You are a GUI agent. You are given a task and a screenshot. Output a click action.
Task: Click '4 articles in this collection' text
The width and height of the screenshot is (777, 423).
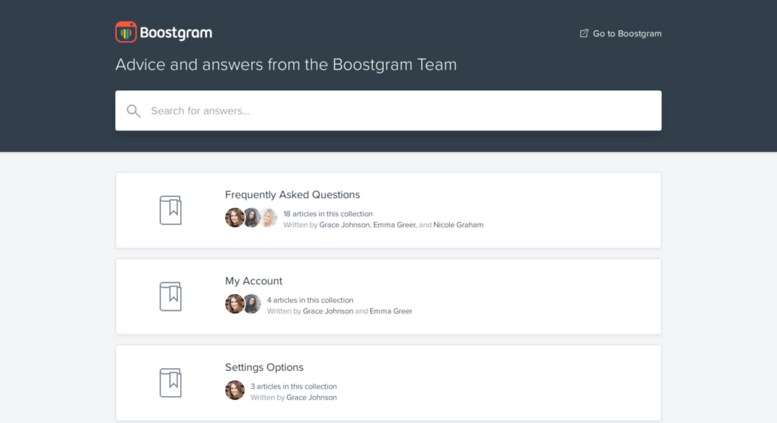click(310, 300)
